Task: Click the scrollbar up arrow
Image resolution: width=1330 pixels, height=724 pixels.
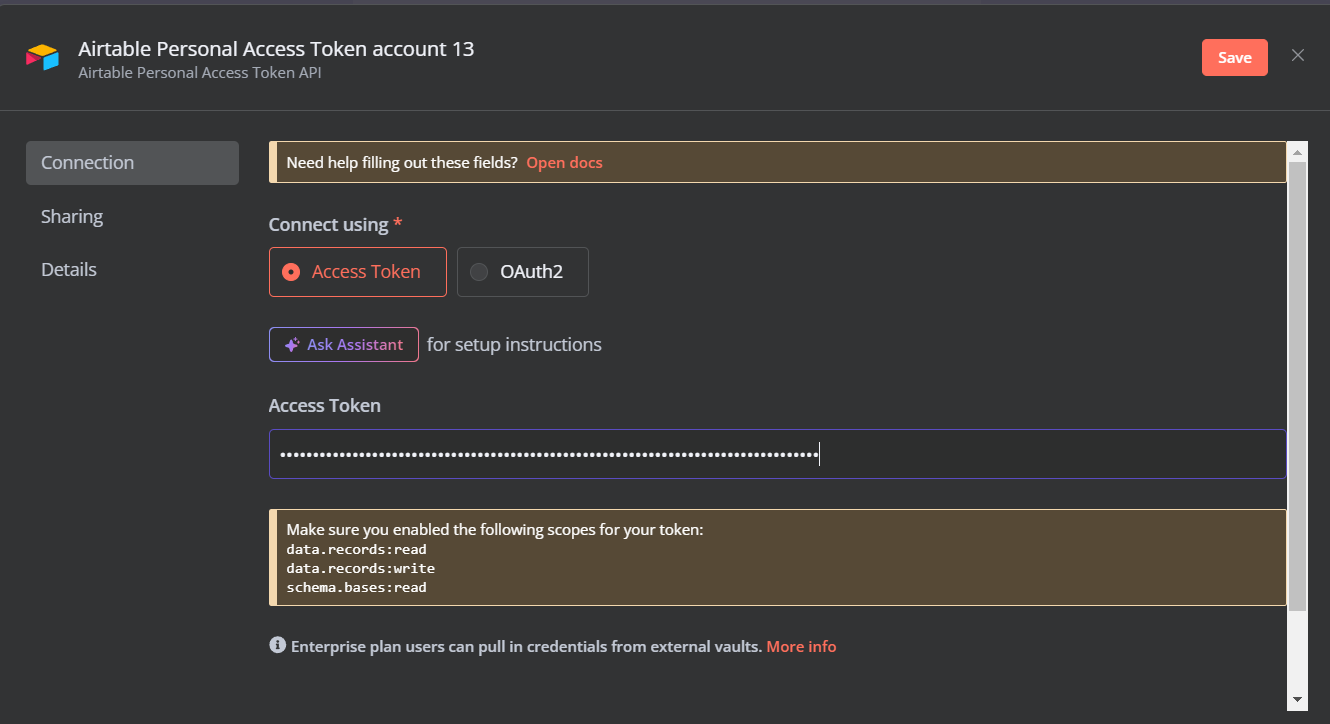Action: (1298, 152)
